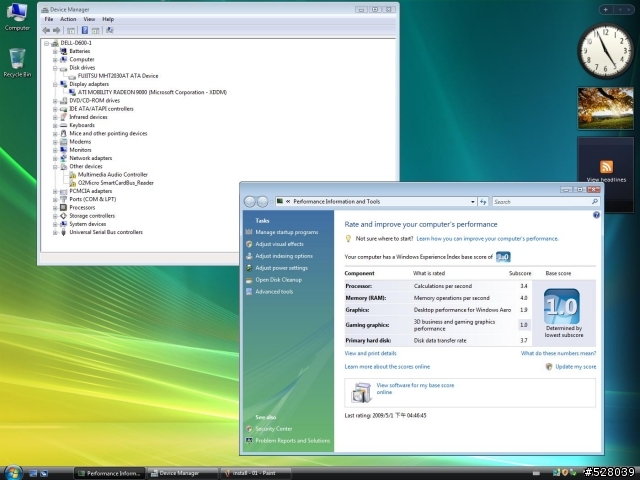
Task: Collapse the DELL-D600-1 root node
Action: [47, 43]
